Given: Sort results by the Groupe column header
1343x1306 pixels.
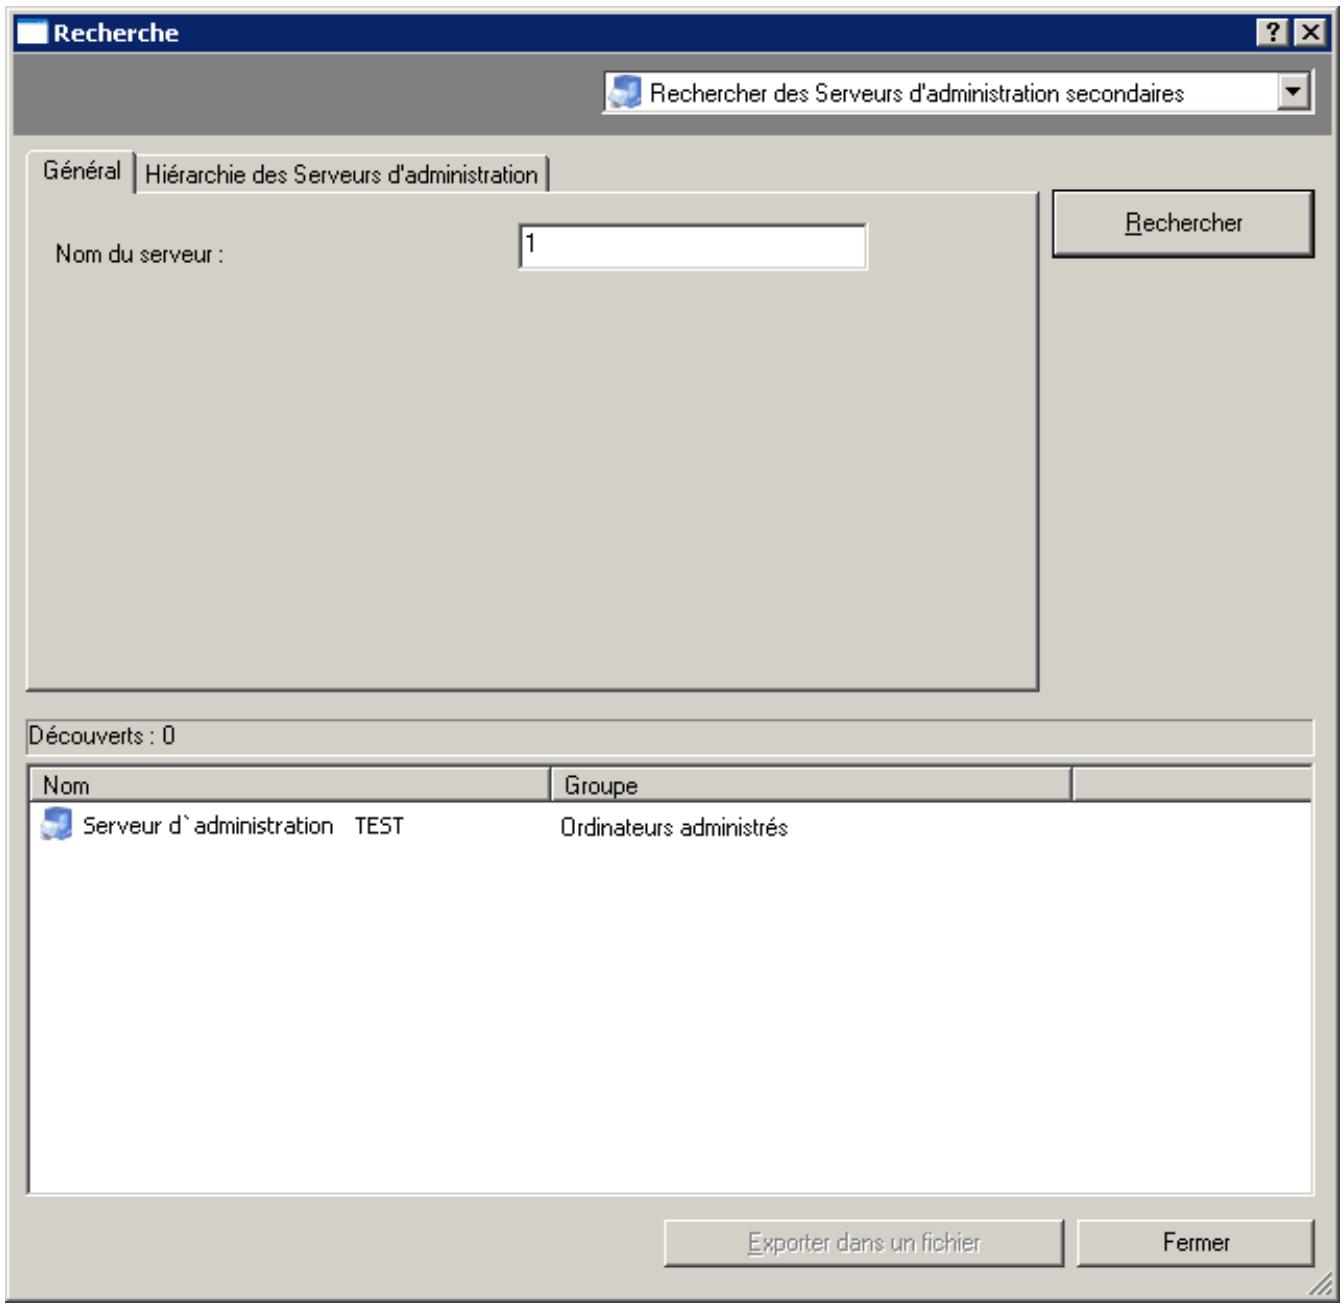Looking at the screenshot, I should click(x=811, y=785).
